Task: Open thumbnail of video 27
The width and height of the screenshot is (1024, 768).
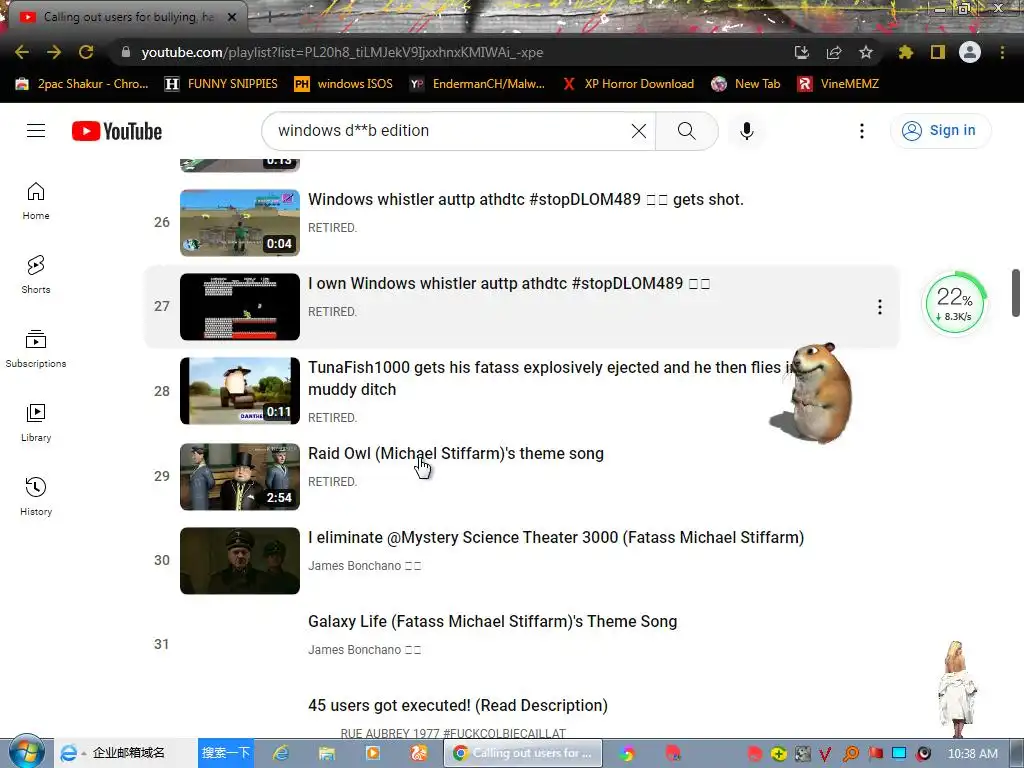Action: (x=240, y=306)
